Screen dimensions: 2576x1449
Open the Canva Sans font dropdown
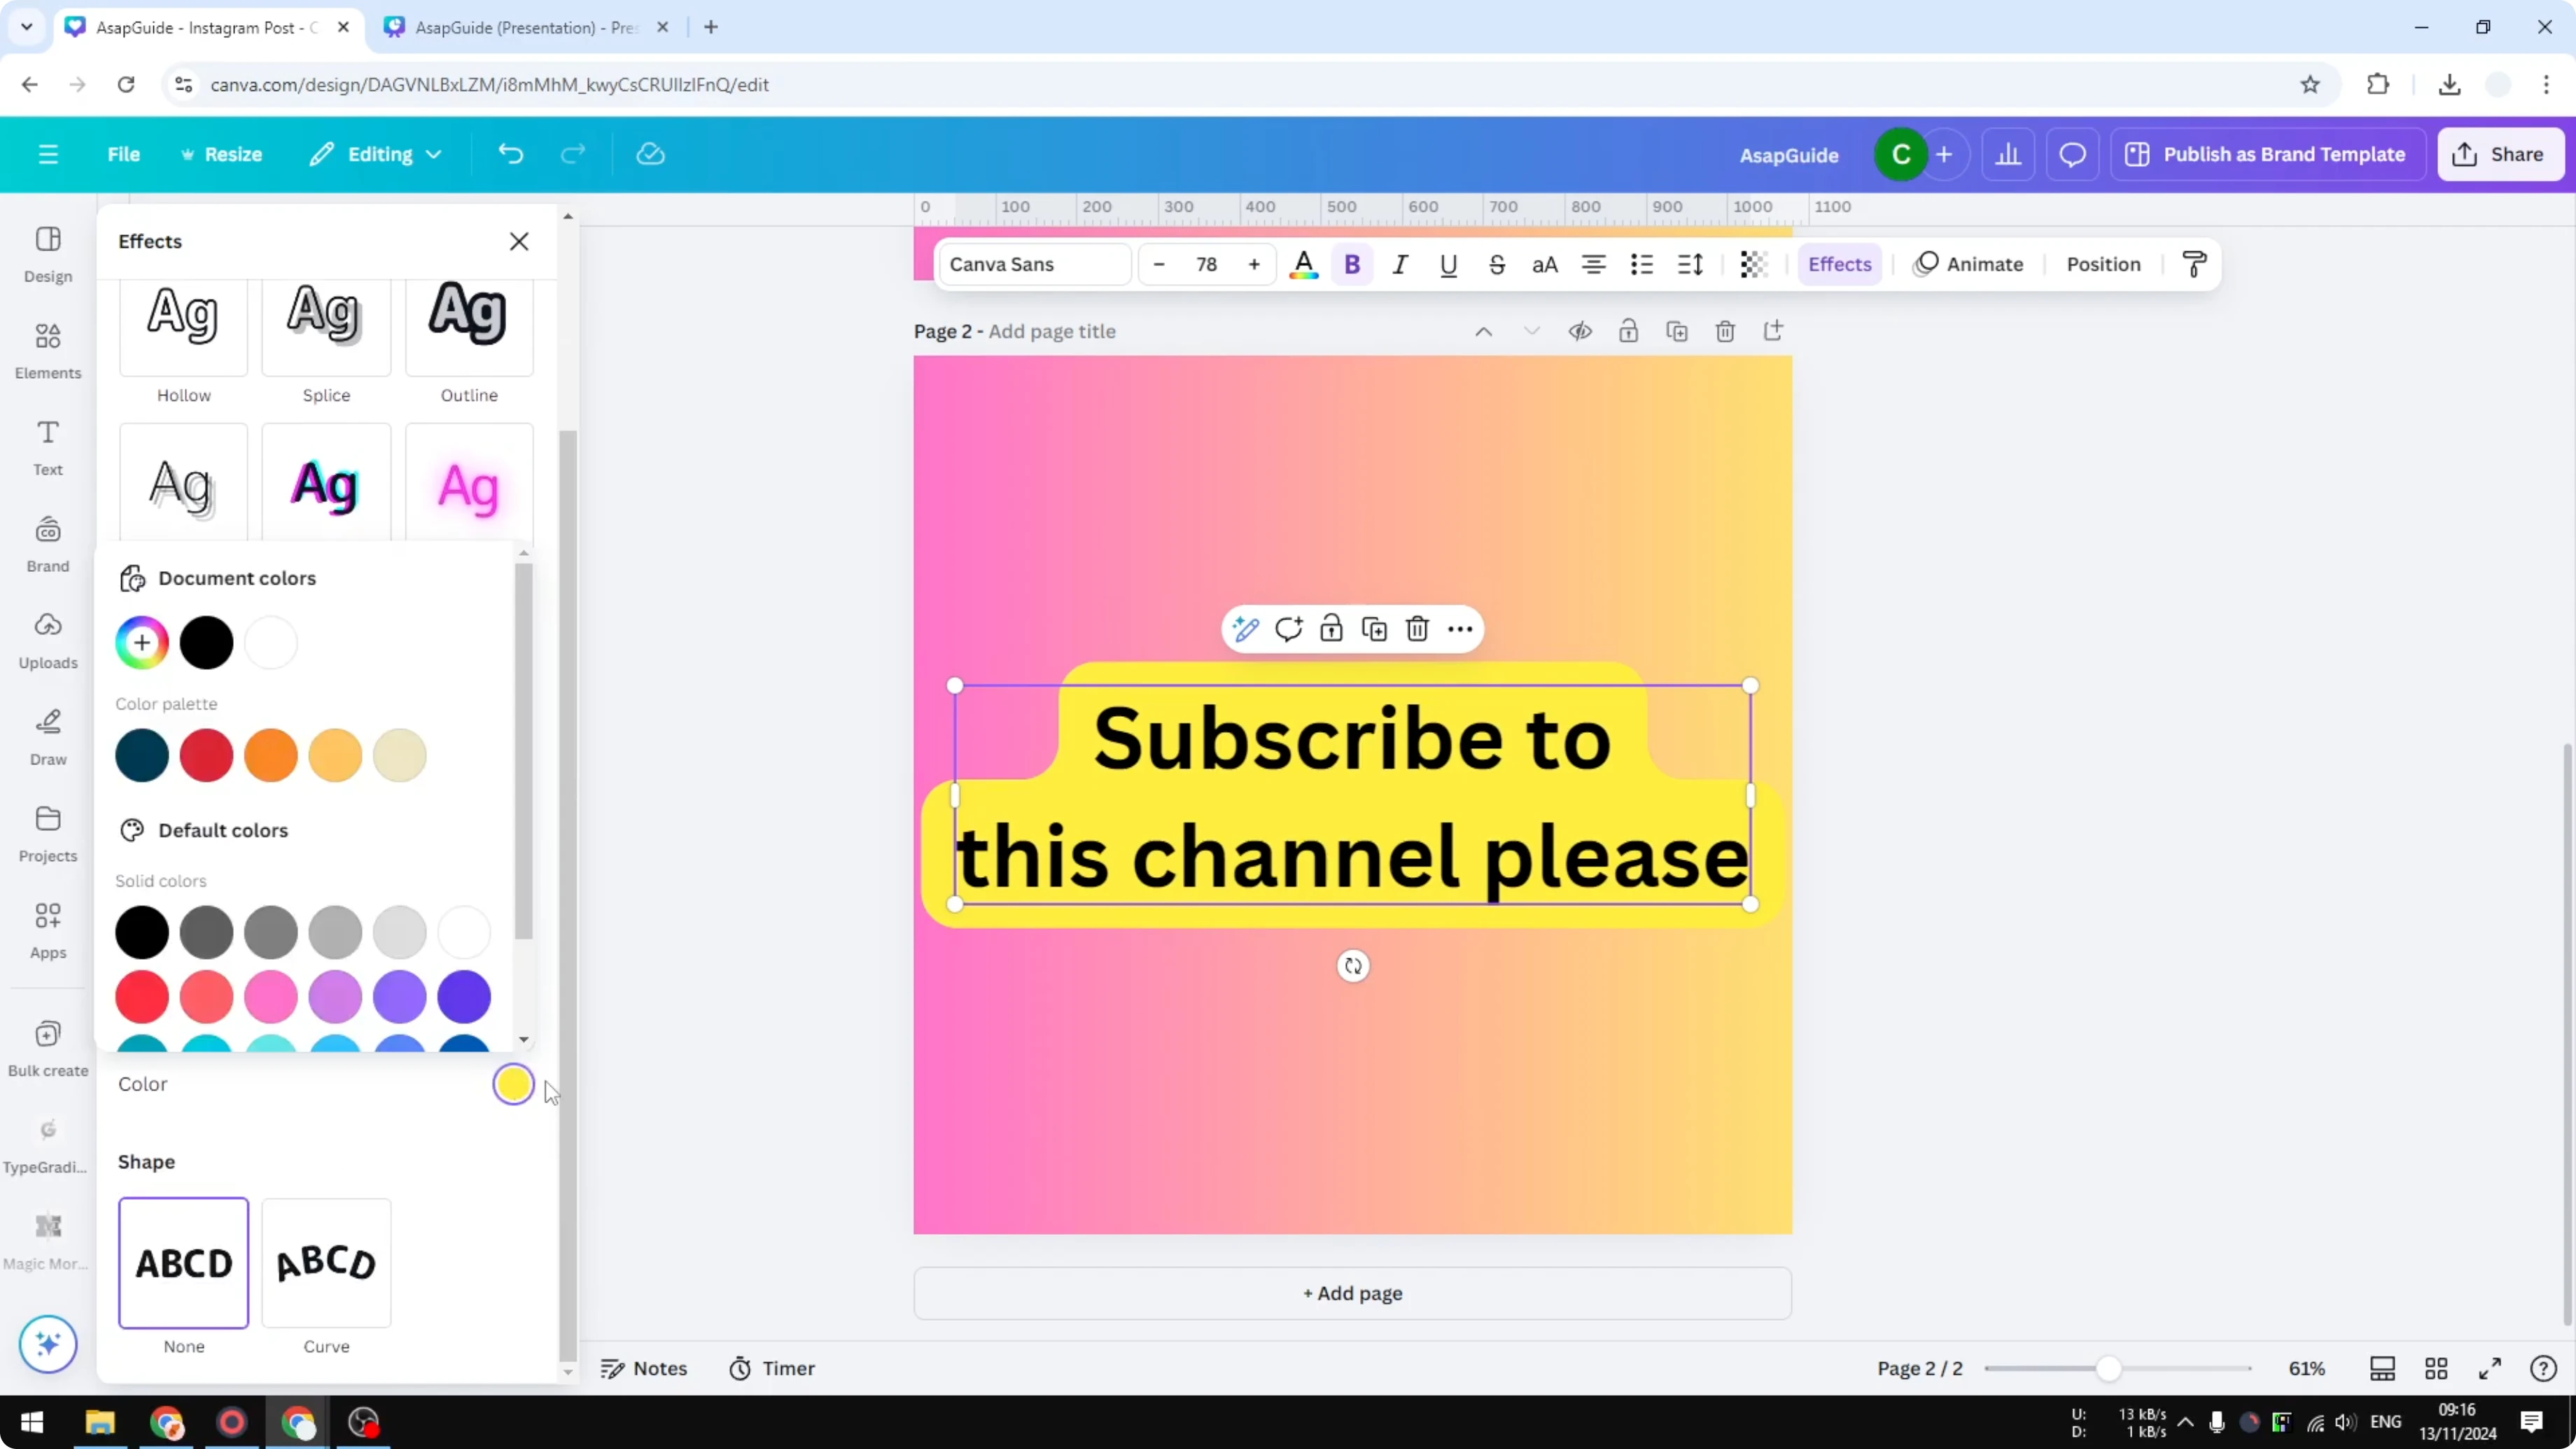click(x=1033, y=264)
